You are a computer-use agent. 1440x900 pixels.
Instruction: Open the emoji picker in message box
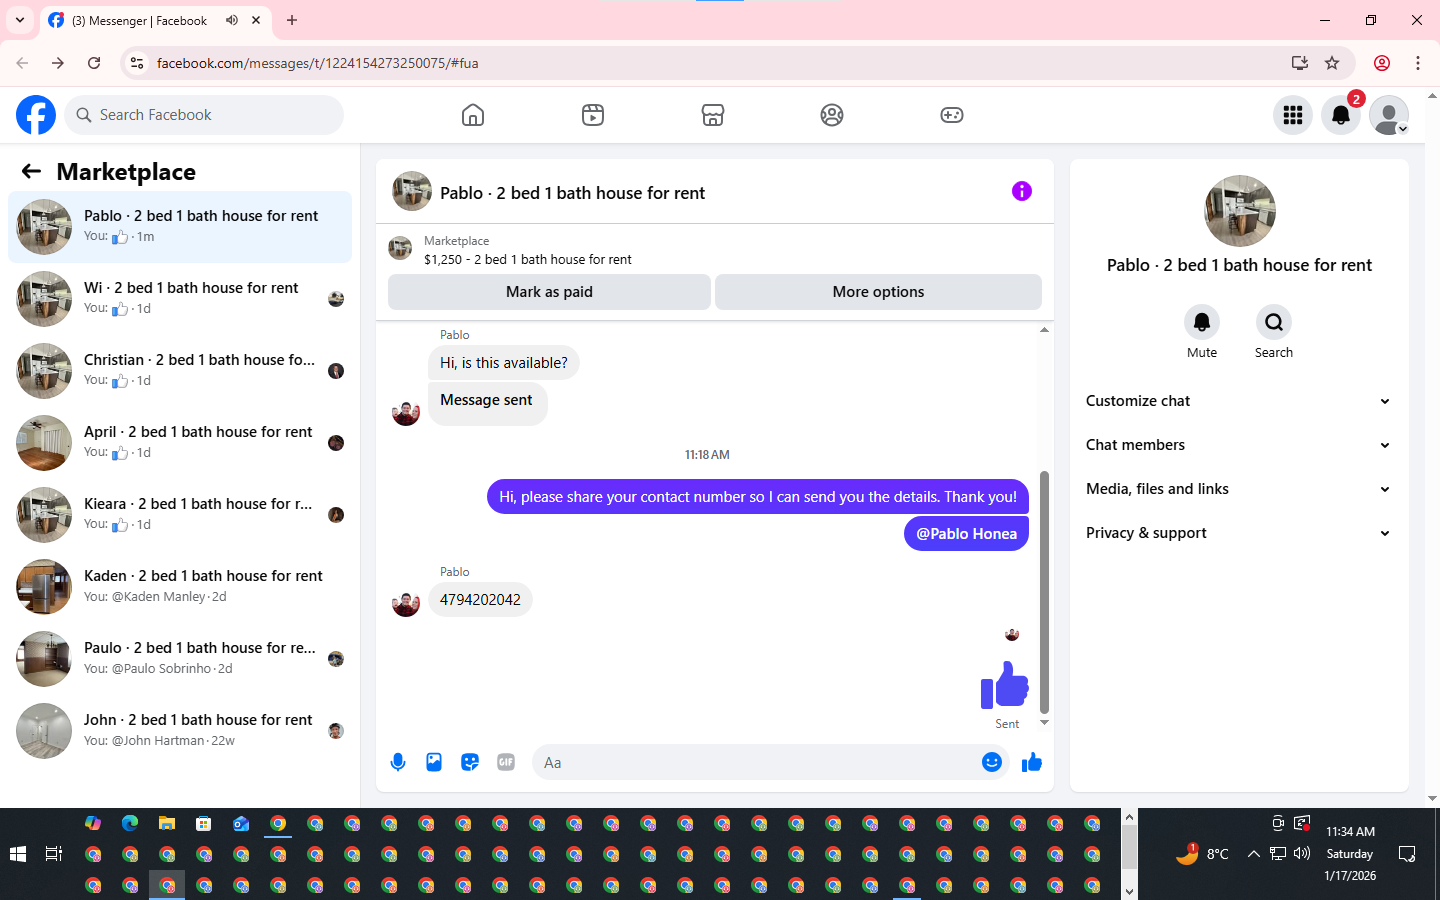tap(992, 762)
